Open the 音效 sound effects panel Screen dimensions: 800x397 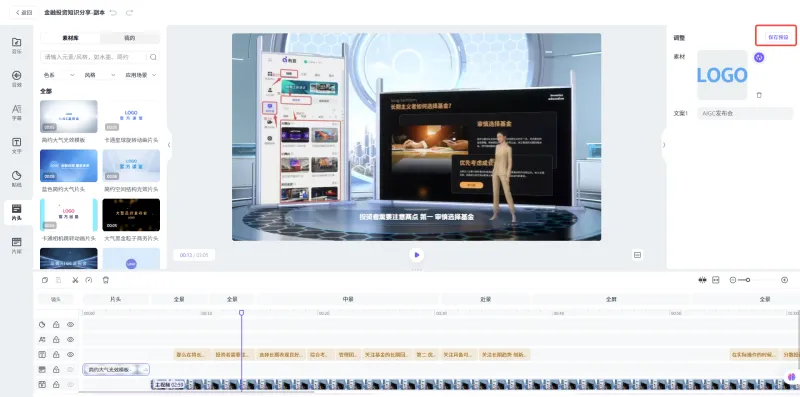[x=16, y=79]
